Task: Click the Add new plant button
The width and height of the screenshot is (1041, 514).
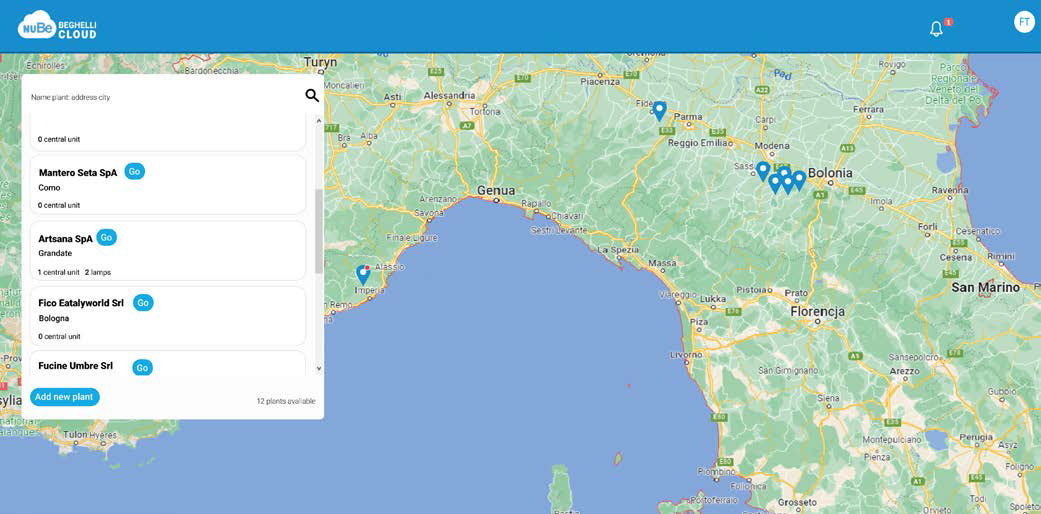Action: [64, 397]
